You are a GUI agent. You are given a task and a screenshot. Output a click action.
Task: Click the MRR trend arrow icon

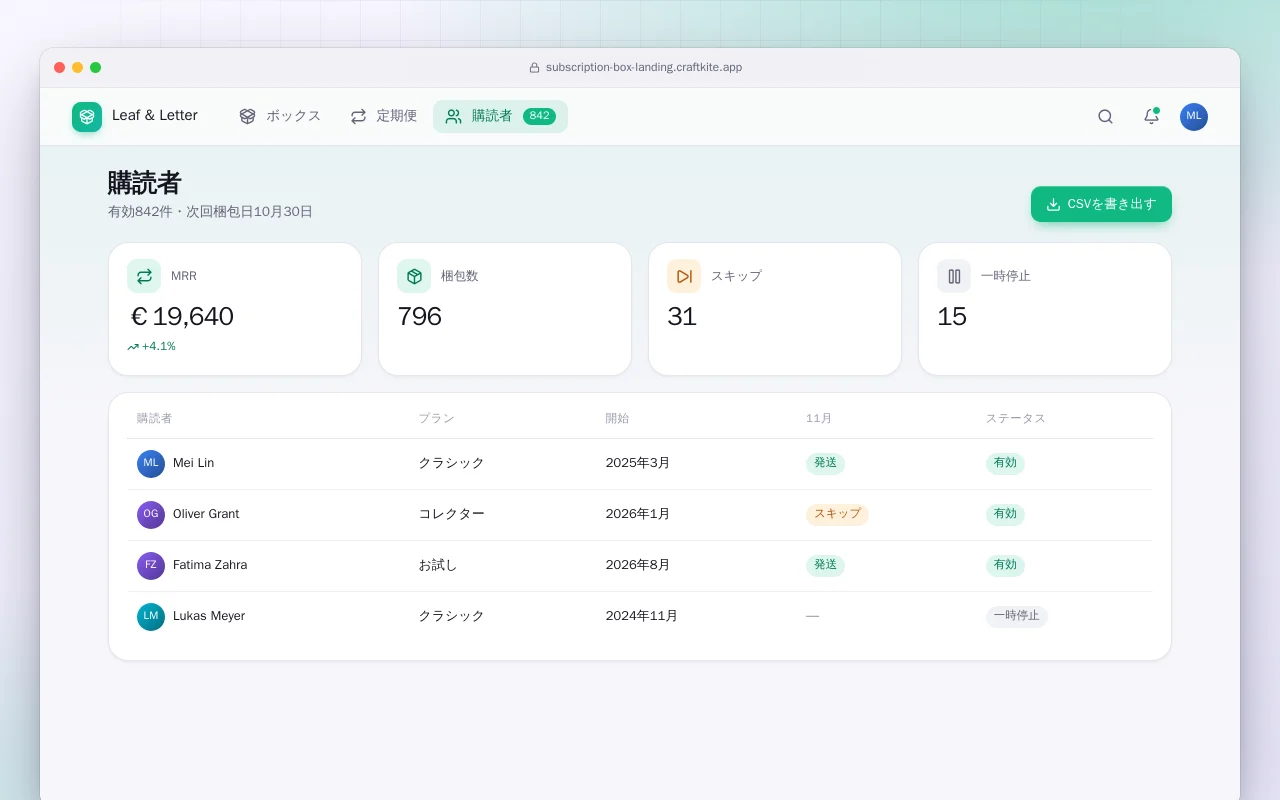133,347
